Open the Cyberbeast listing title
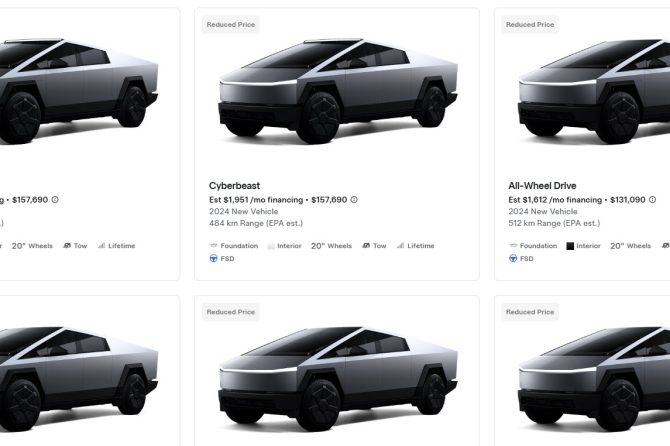 pos(234,186)
